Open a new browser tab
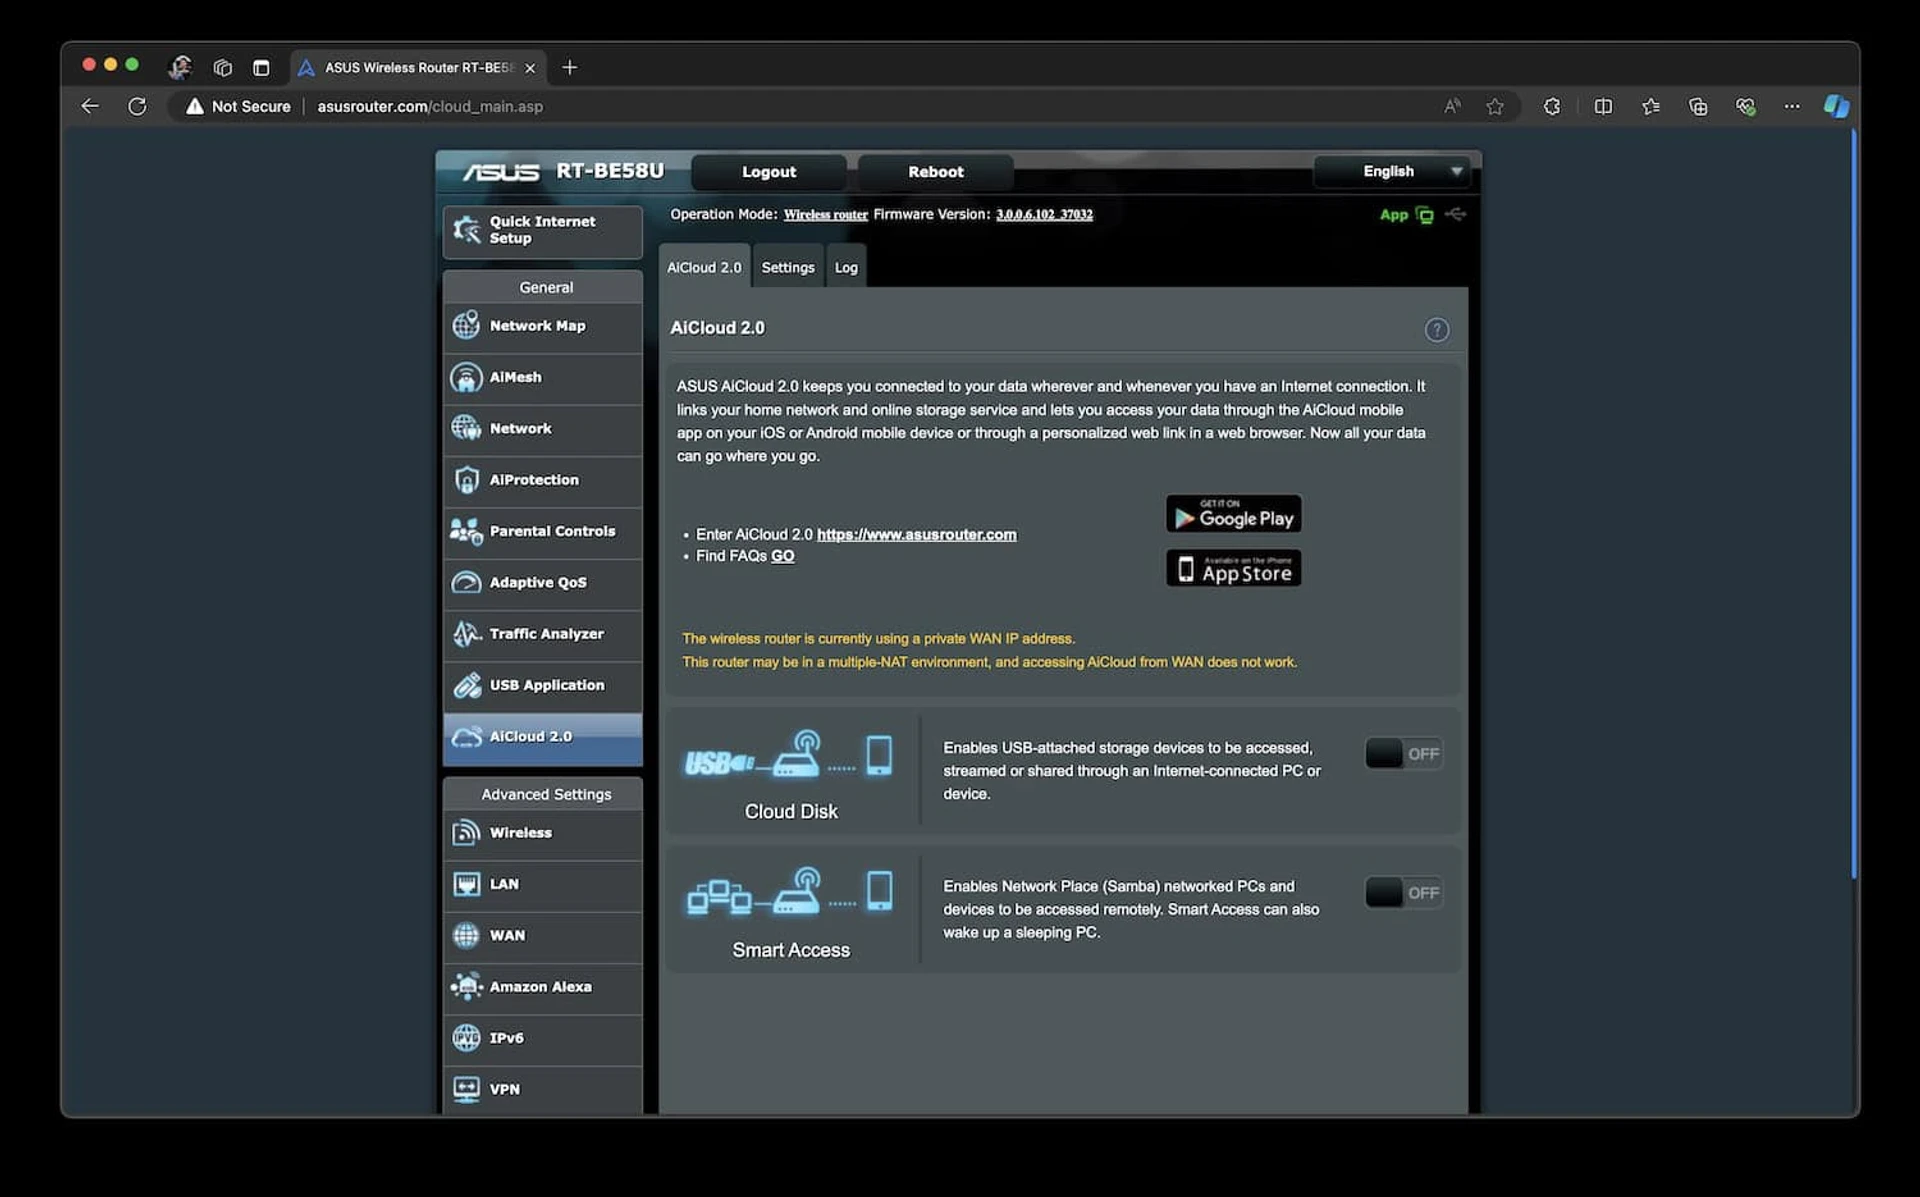The image size is (1920, 1197). click(569, 67)
